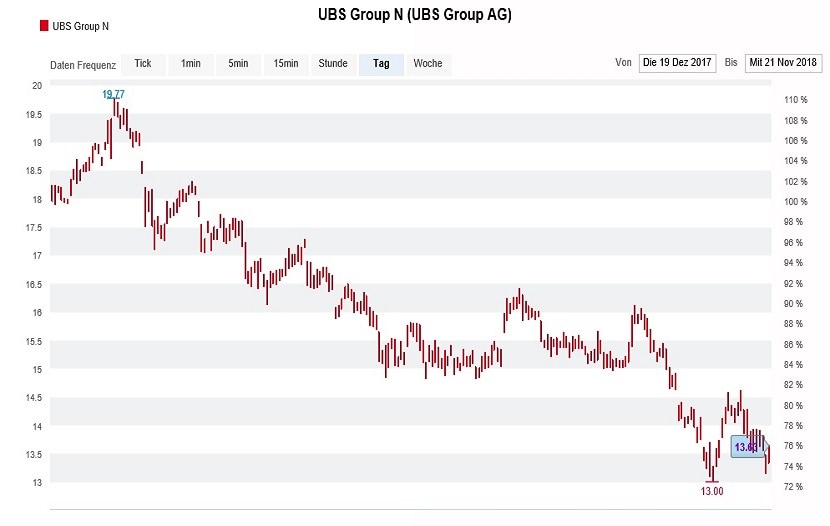The width and height of the screenshot is (830, 526).
Task: Open the Bis date field
Action: click(x=783, y=63)
